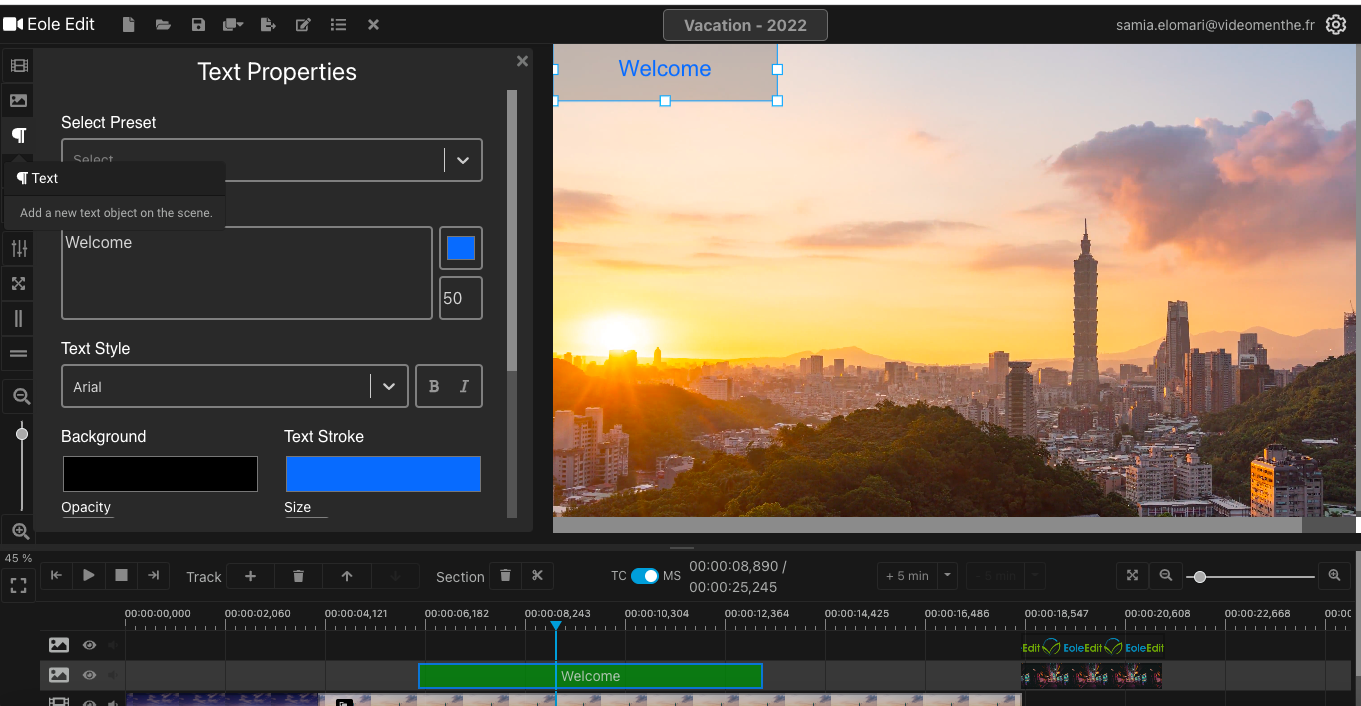Open the blue Text Stroke color swatch
This screenshot has height=706, width=1361.
(x=383, y=474)
